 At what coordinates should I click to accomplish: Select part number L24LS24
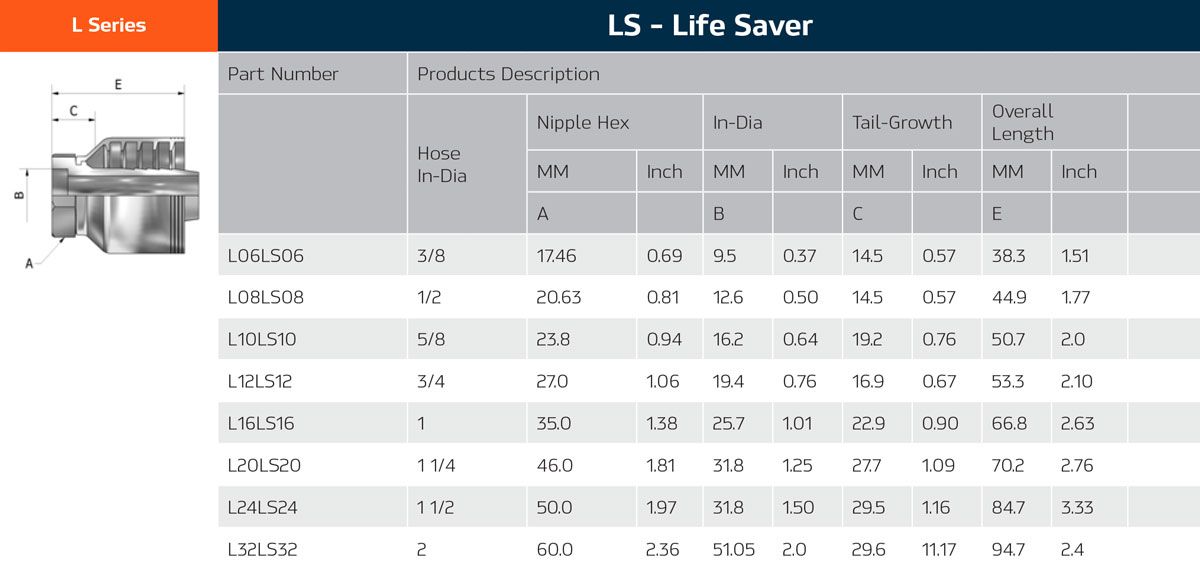coord(264,507)
